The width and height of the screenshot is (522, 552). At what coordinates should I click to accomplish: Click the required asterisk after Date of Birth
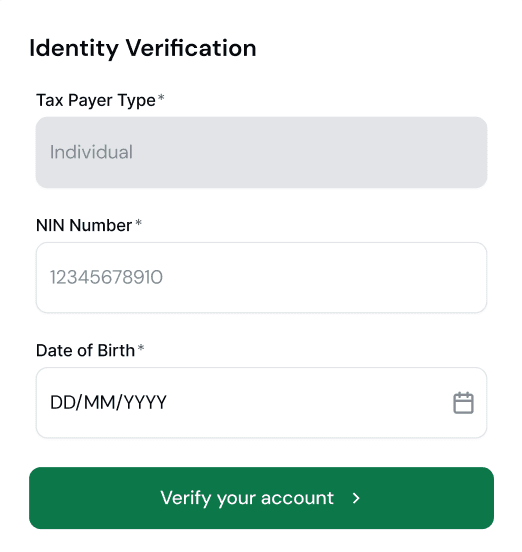point(141,347)
